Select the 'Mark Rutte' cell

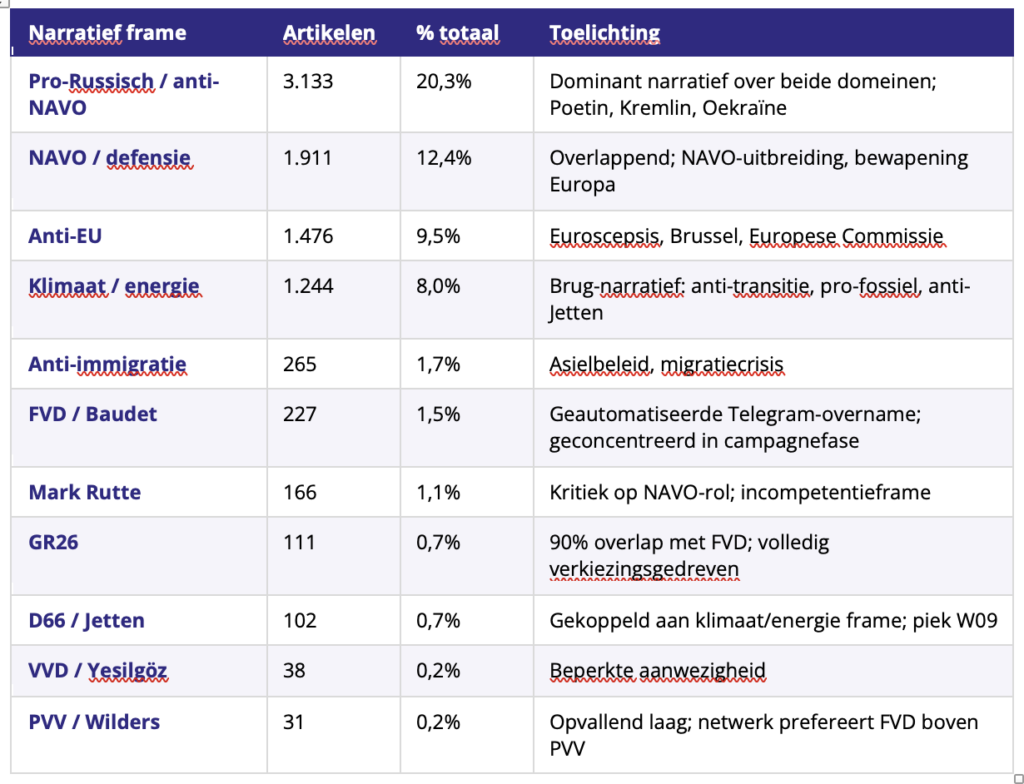85,492
